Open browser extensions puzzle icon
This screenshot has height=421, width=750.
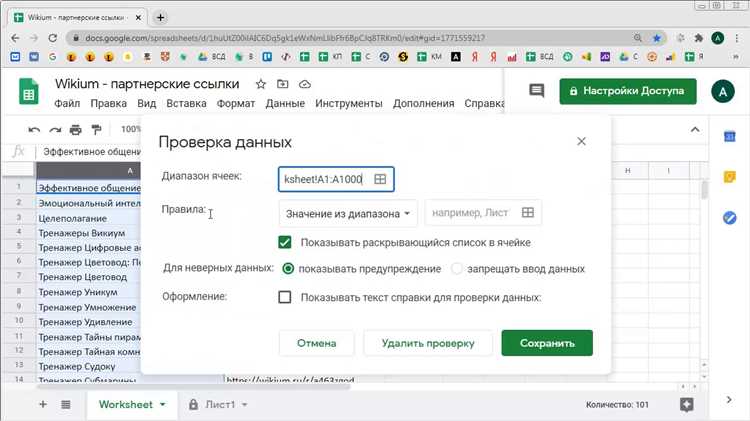[x=699, y=38]
